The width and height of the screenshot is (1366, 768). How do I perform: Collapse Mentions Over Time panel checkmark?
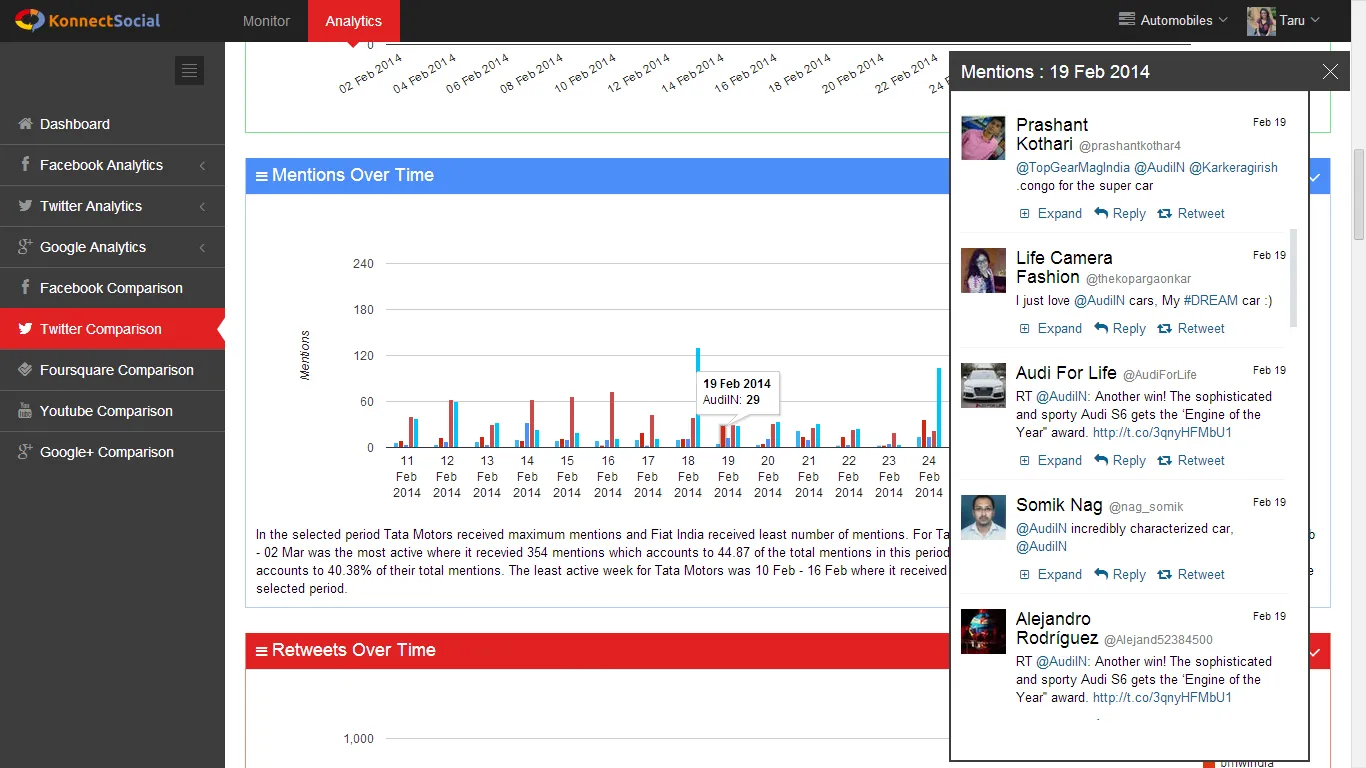[x=1315, y=177]
